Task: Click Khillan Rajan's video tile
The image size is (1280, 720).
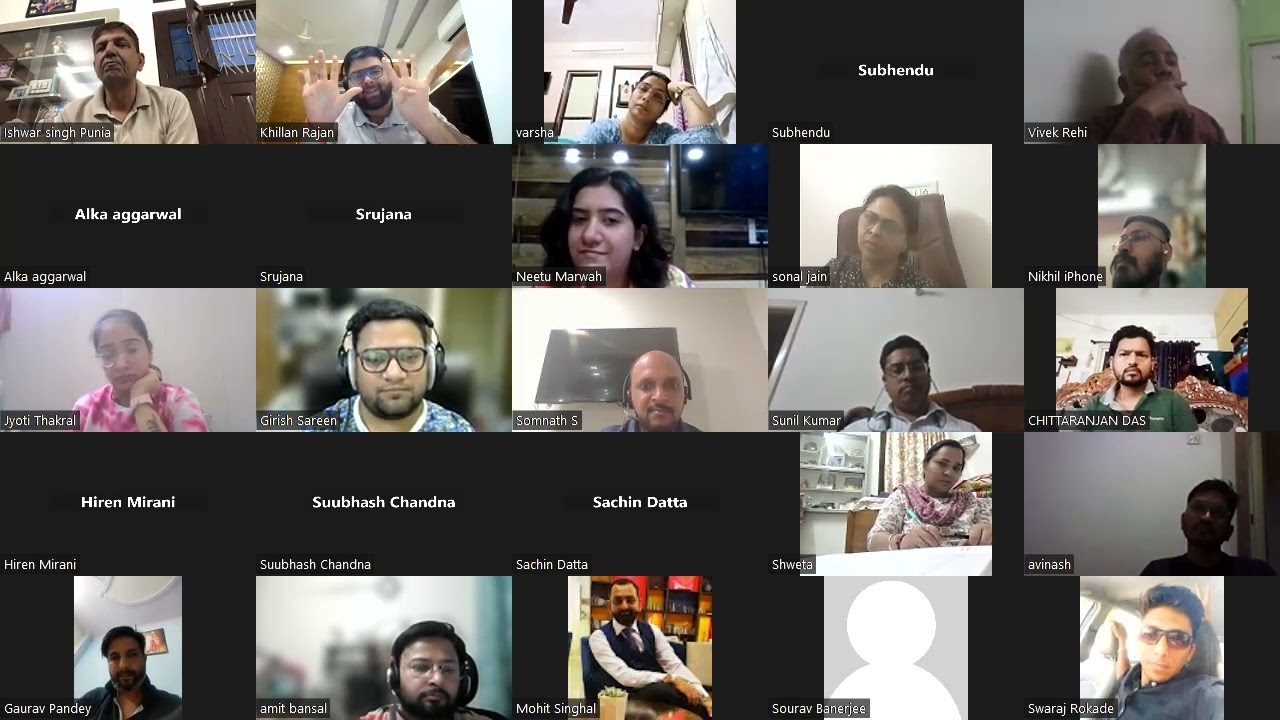Action: [x=384, y=72]
